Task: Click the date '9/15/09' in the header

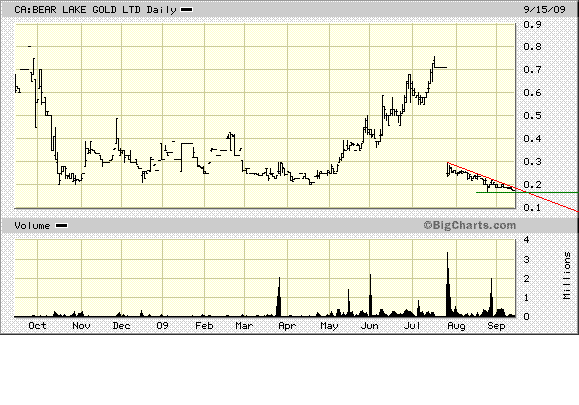Action: 545,9
